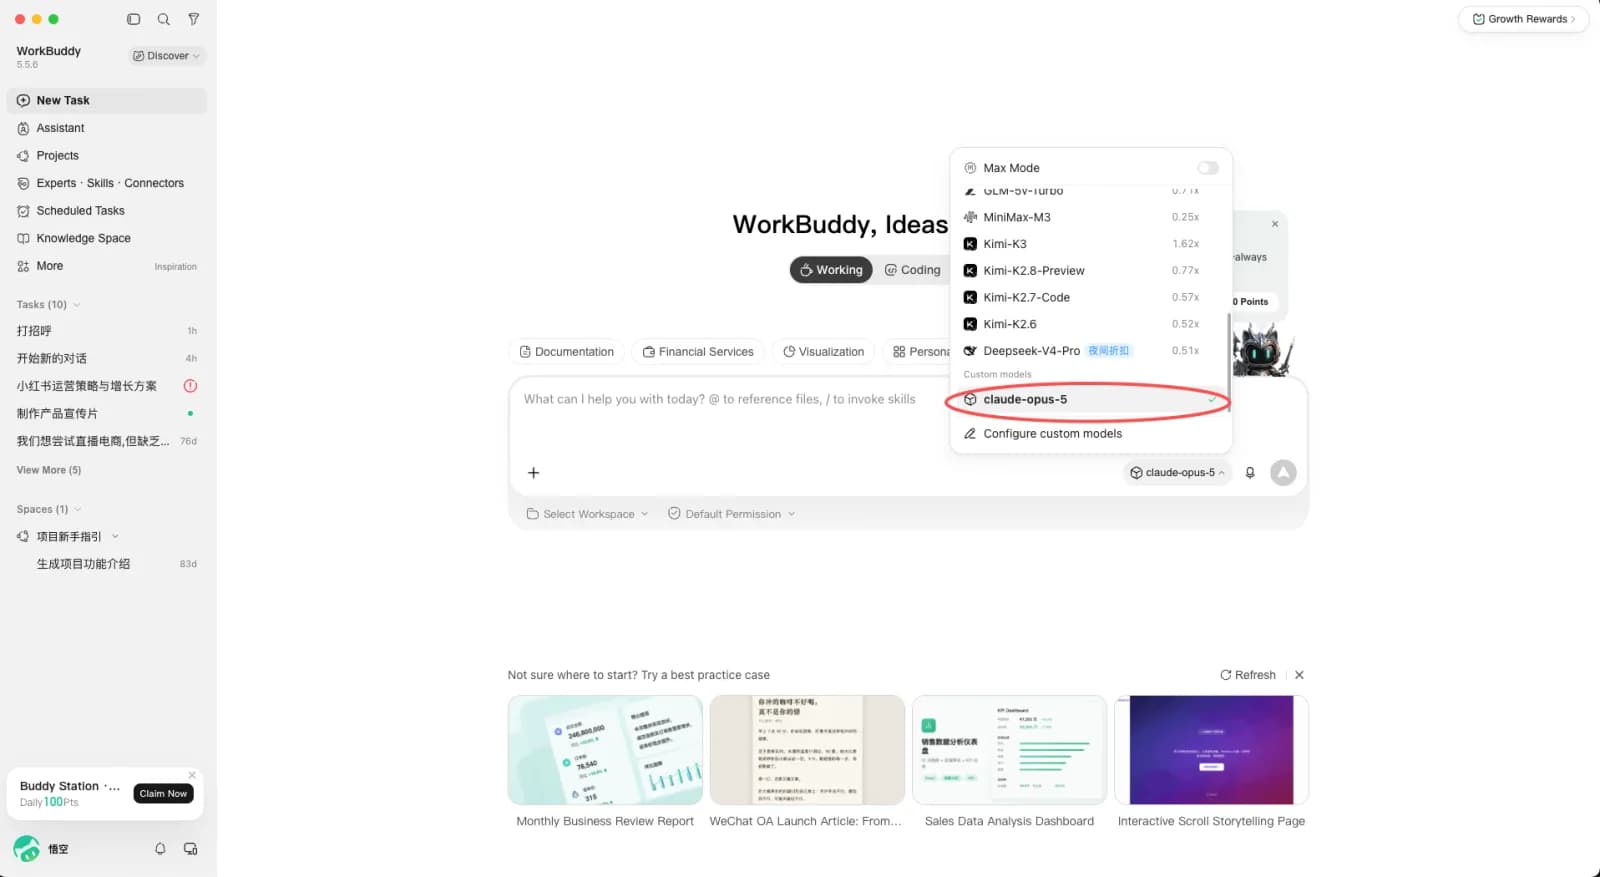Open Configure custom models
The image size is (1600, 877).
pos(1089,434)
